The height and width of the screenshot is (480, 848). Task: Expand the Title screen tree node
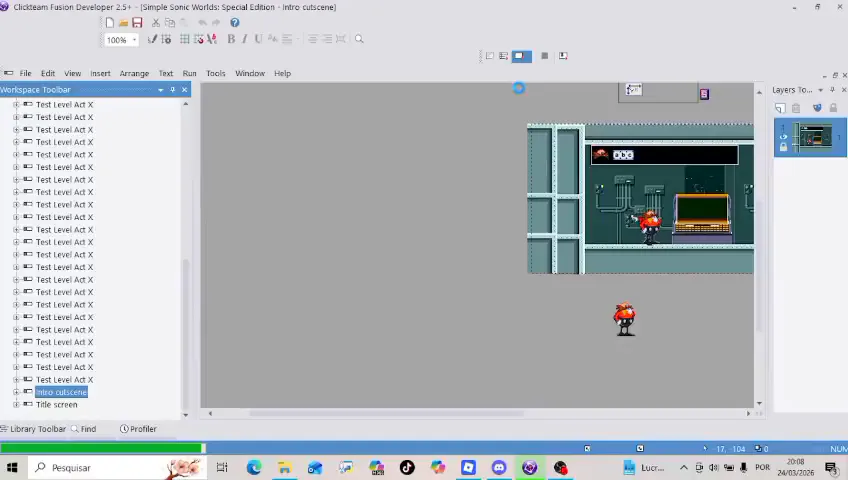16,404
